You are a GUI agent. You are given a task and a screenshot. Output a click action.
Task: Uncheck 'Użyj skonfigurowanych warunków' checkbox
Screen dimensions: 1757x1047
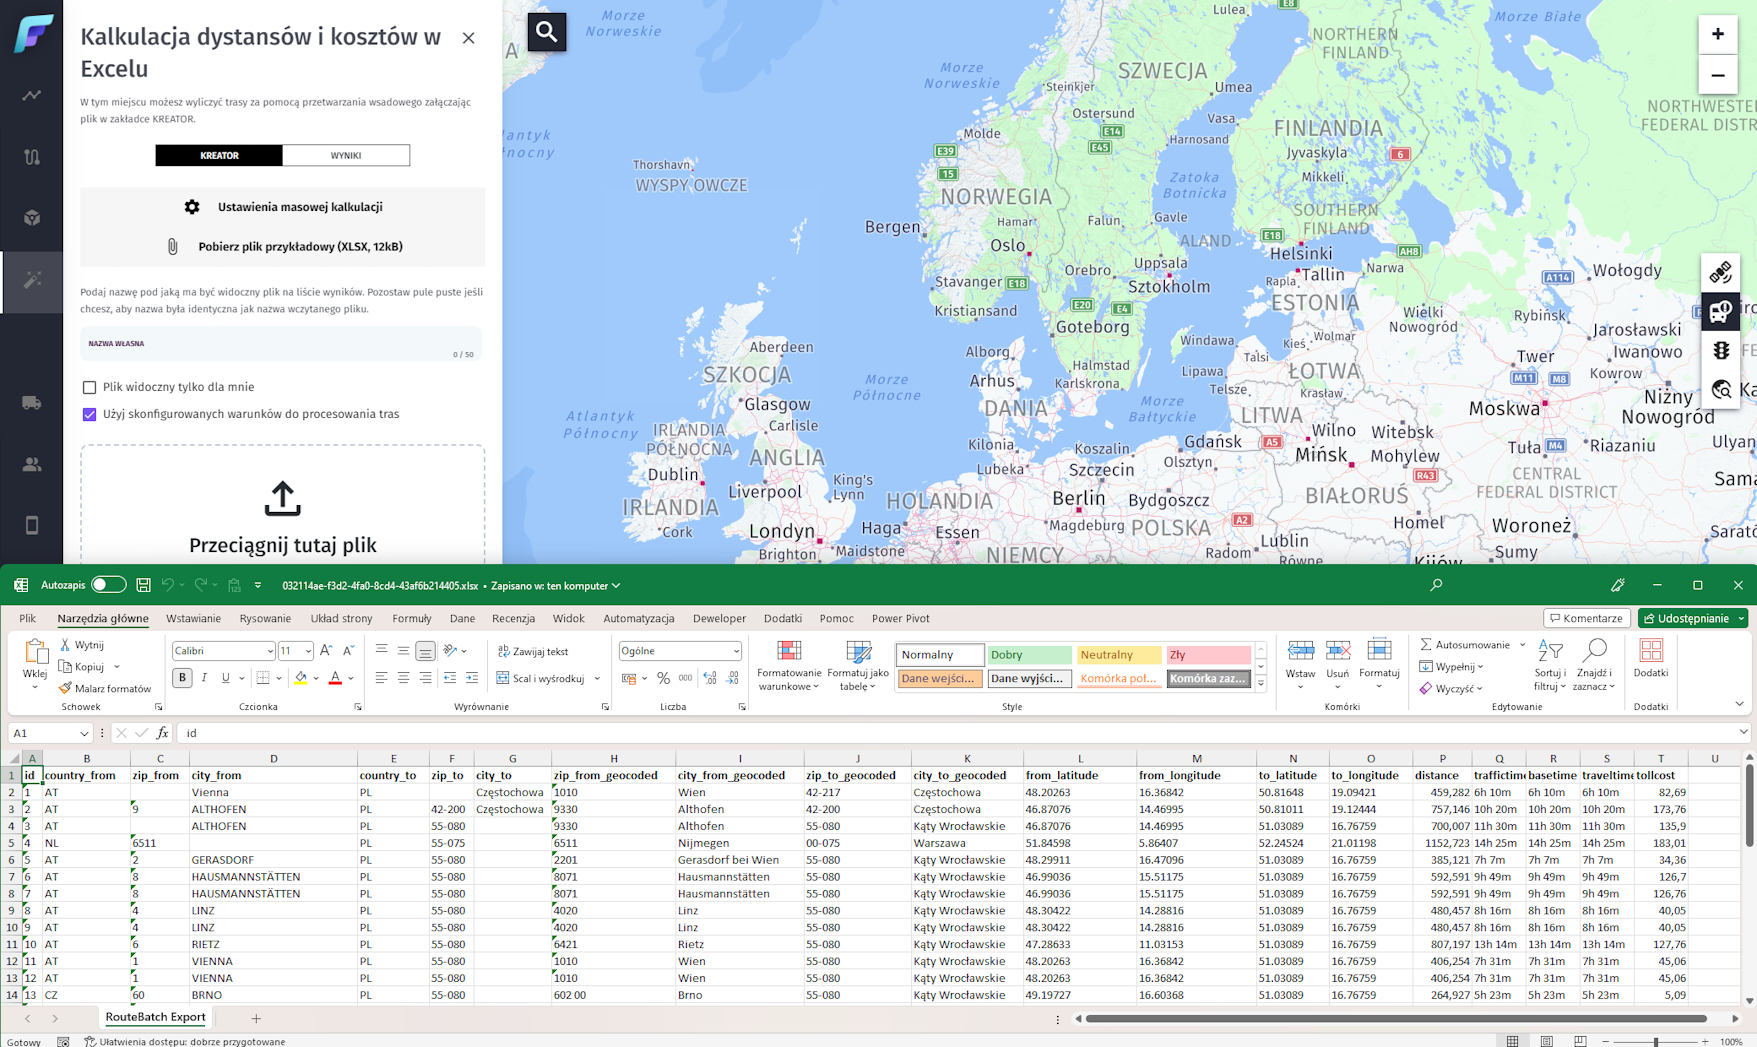tap(90, 414)
